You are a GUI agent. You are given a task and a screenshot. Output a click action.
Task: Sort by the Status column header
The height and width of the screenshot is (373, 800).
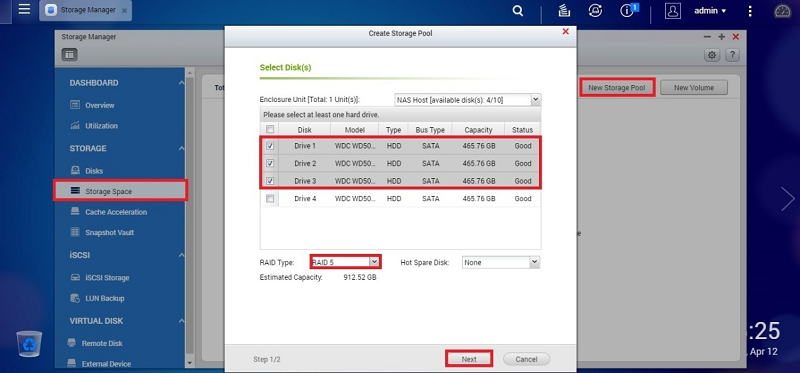522,130
